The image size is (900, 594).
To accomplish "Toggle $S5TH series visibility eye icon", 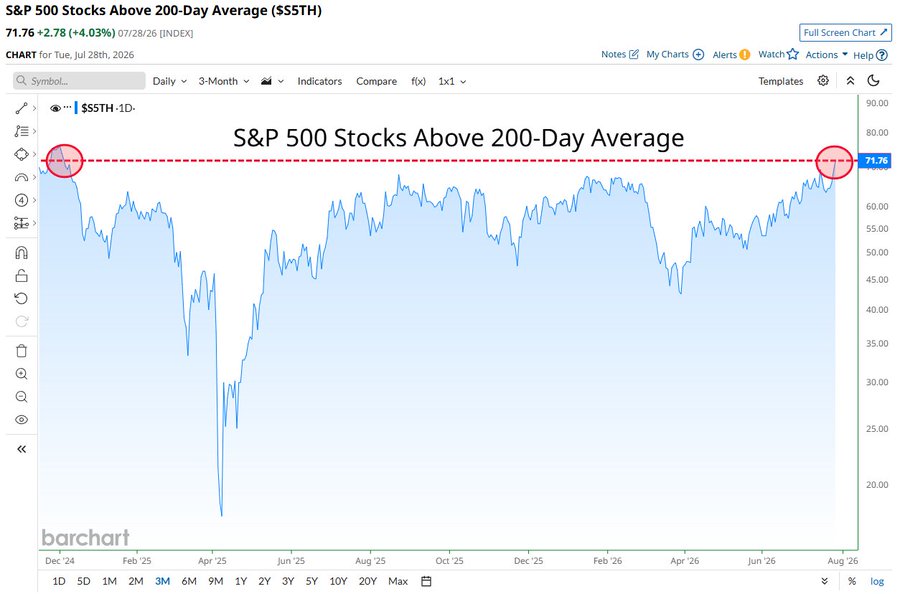I will pos(55,108).
